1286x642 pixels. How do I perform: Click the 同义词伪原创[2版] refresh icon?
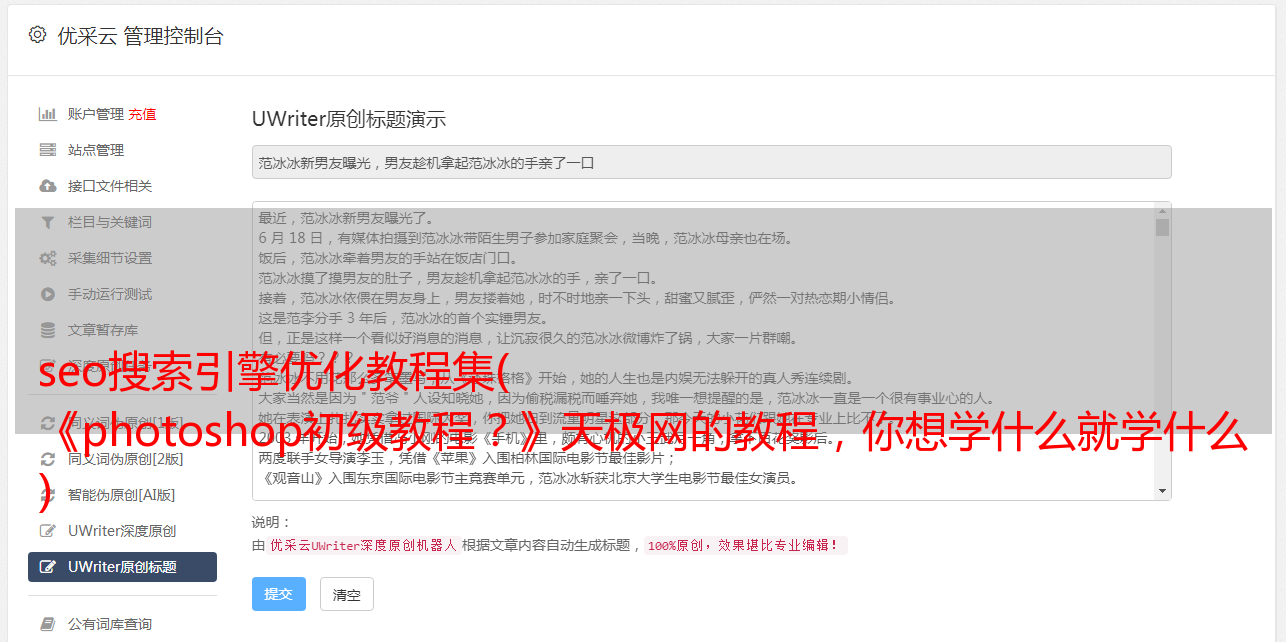[47, 459]
